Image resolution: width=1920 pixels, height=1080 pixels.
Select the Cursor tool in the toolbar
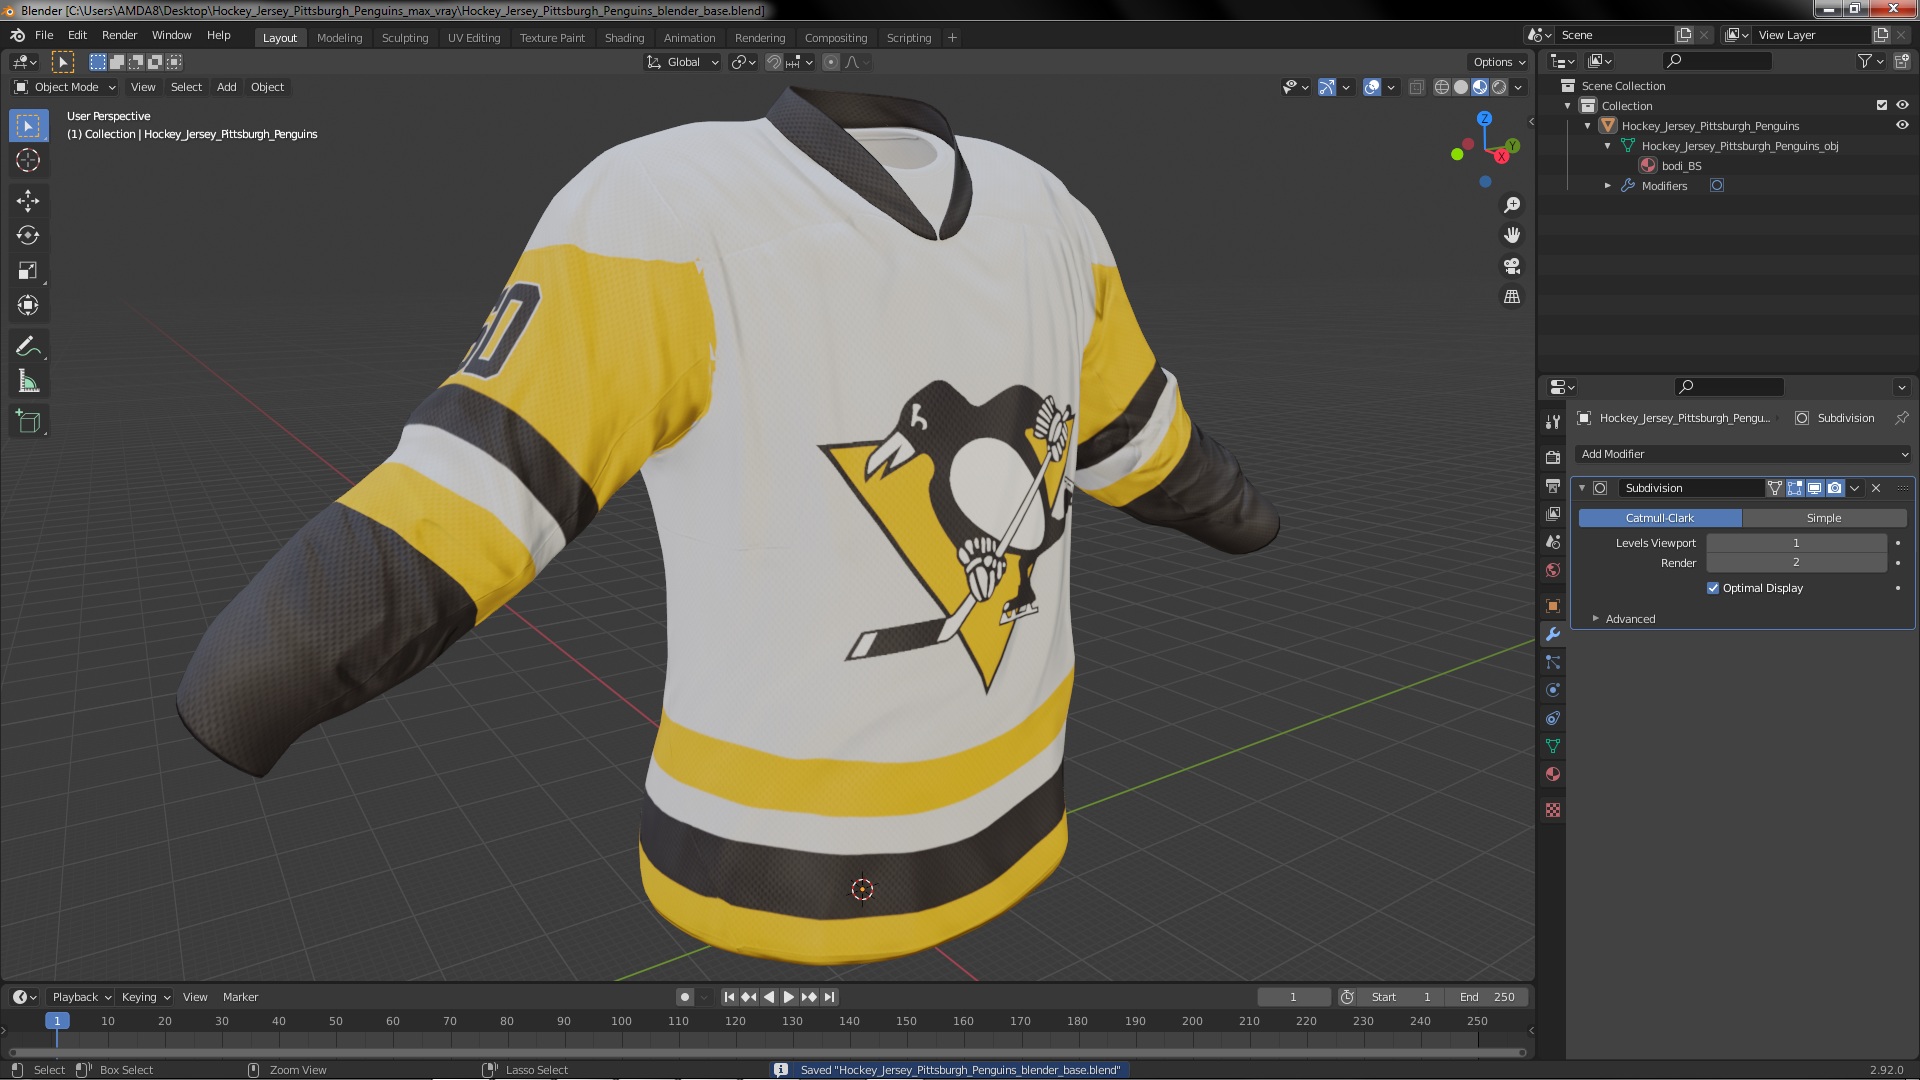[x=28, y=160]
